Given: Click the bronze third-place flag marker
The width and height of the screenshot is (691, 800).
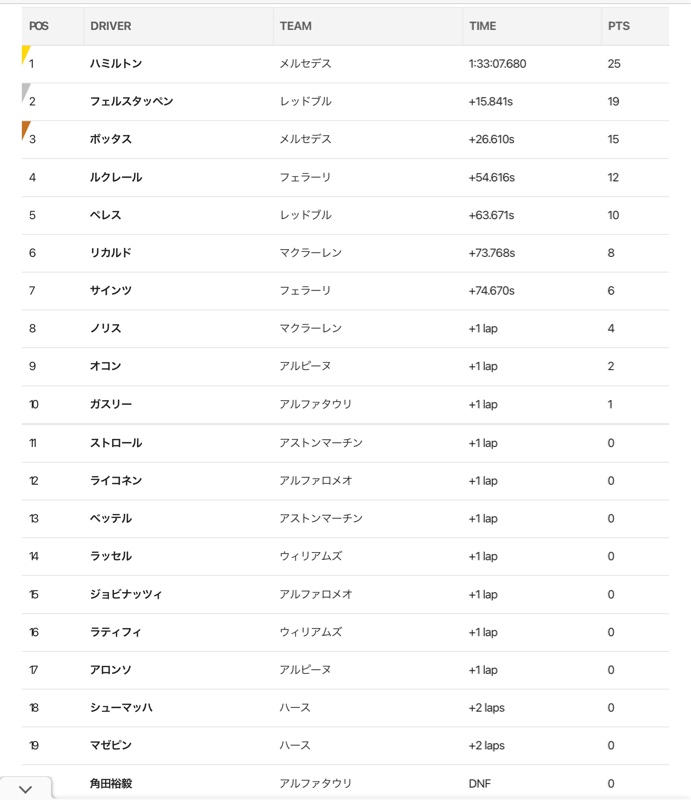Looking at the screenshot, I should [26, 130].
